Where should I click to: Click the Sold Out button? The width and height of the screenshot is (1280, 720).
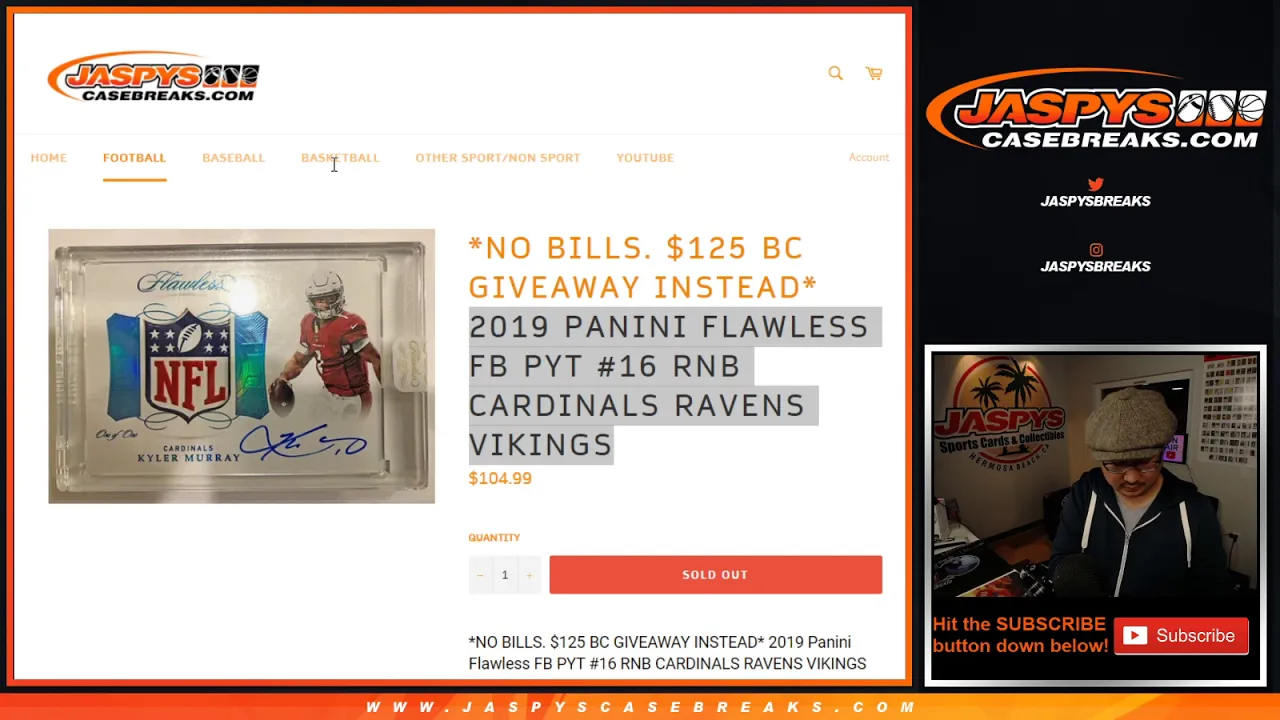coord(715,575)
